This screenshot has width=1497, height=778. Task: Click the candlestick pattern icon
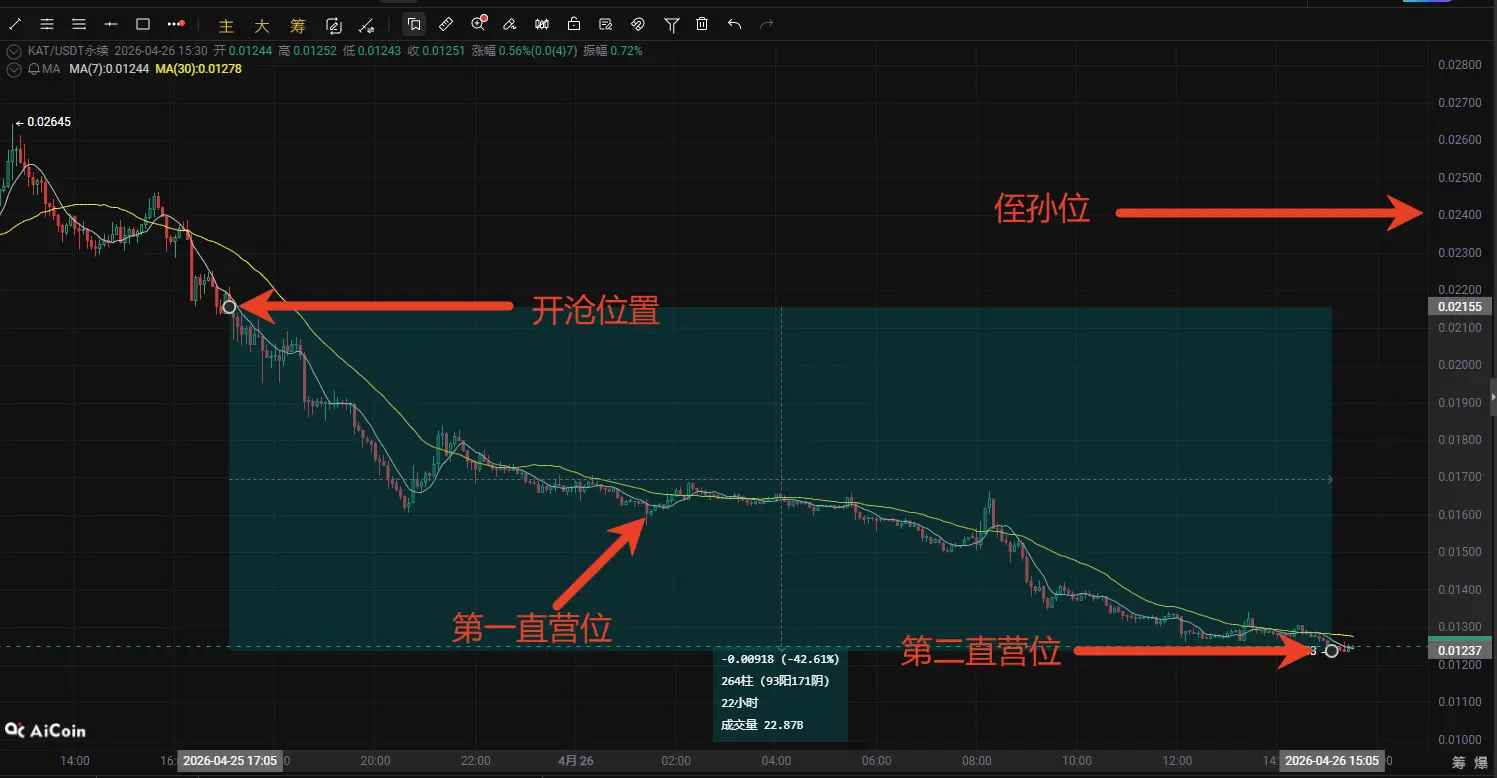[x=542, y=23]
